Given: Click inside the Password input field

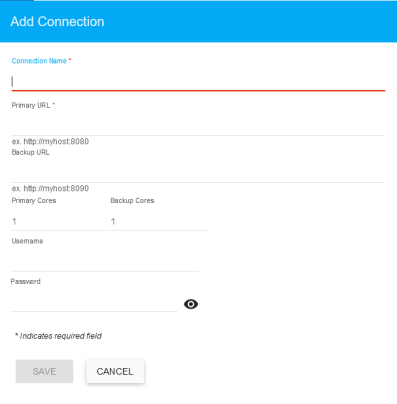Looking at the screenshot, I should (94, 303).
